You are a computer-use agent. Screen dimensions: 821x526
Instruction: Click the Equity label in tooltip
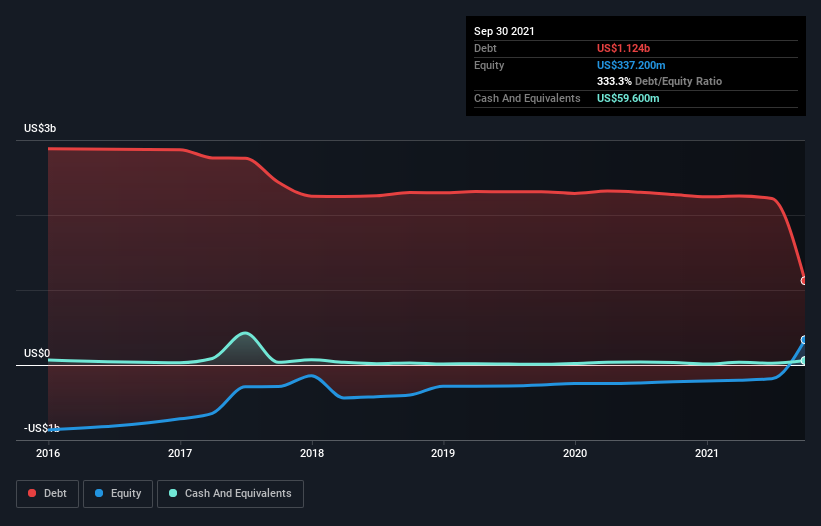[489, 65]
